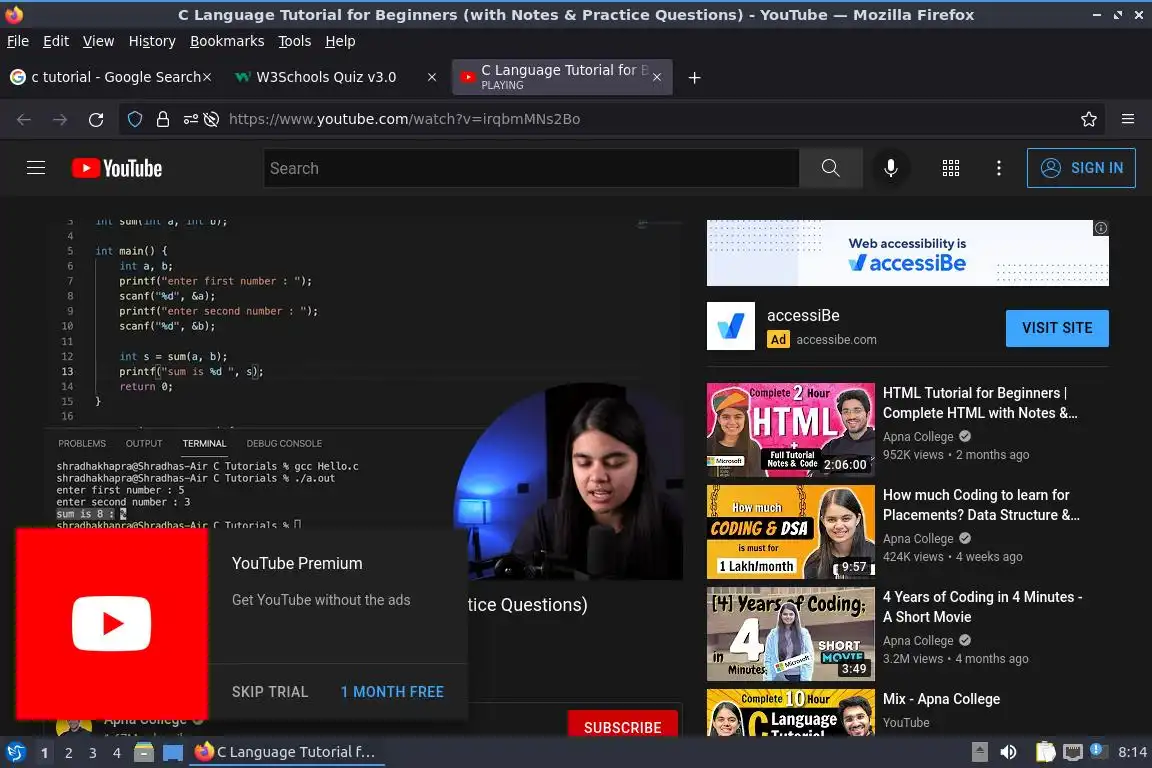Open HTML Tutorial for Beginners thumbnail

[x=791, y=429]
